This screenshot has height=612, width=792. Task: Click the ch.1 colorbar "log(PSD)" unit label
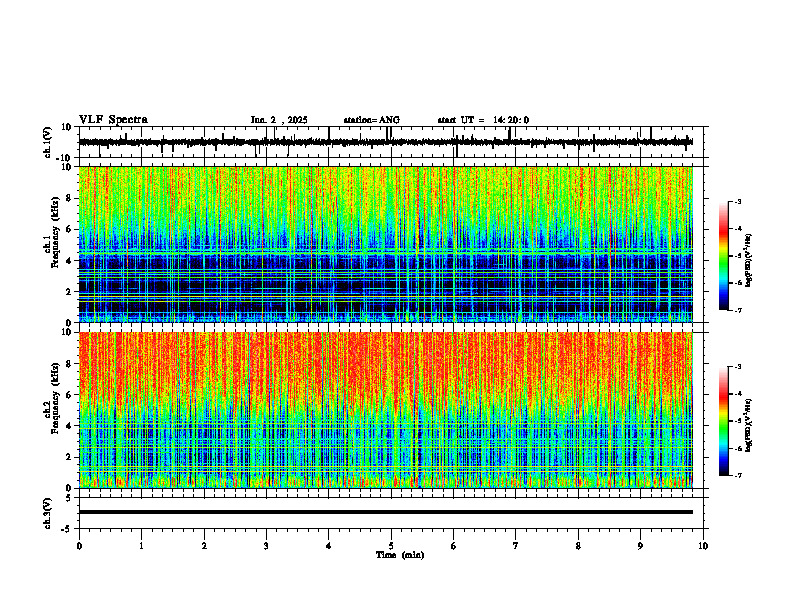tap(749, 261)
